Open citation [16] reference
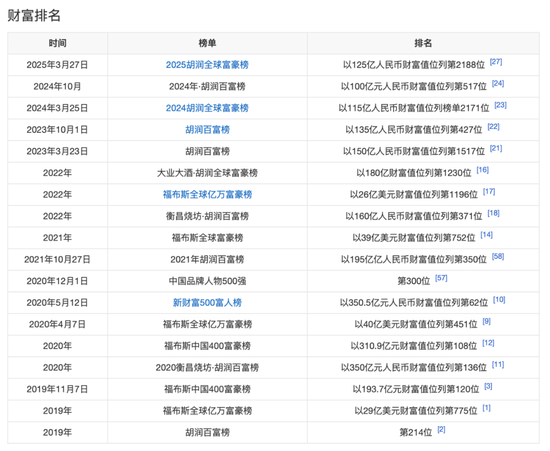 [x=482, y=170]
